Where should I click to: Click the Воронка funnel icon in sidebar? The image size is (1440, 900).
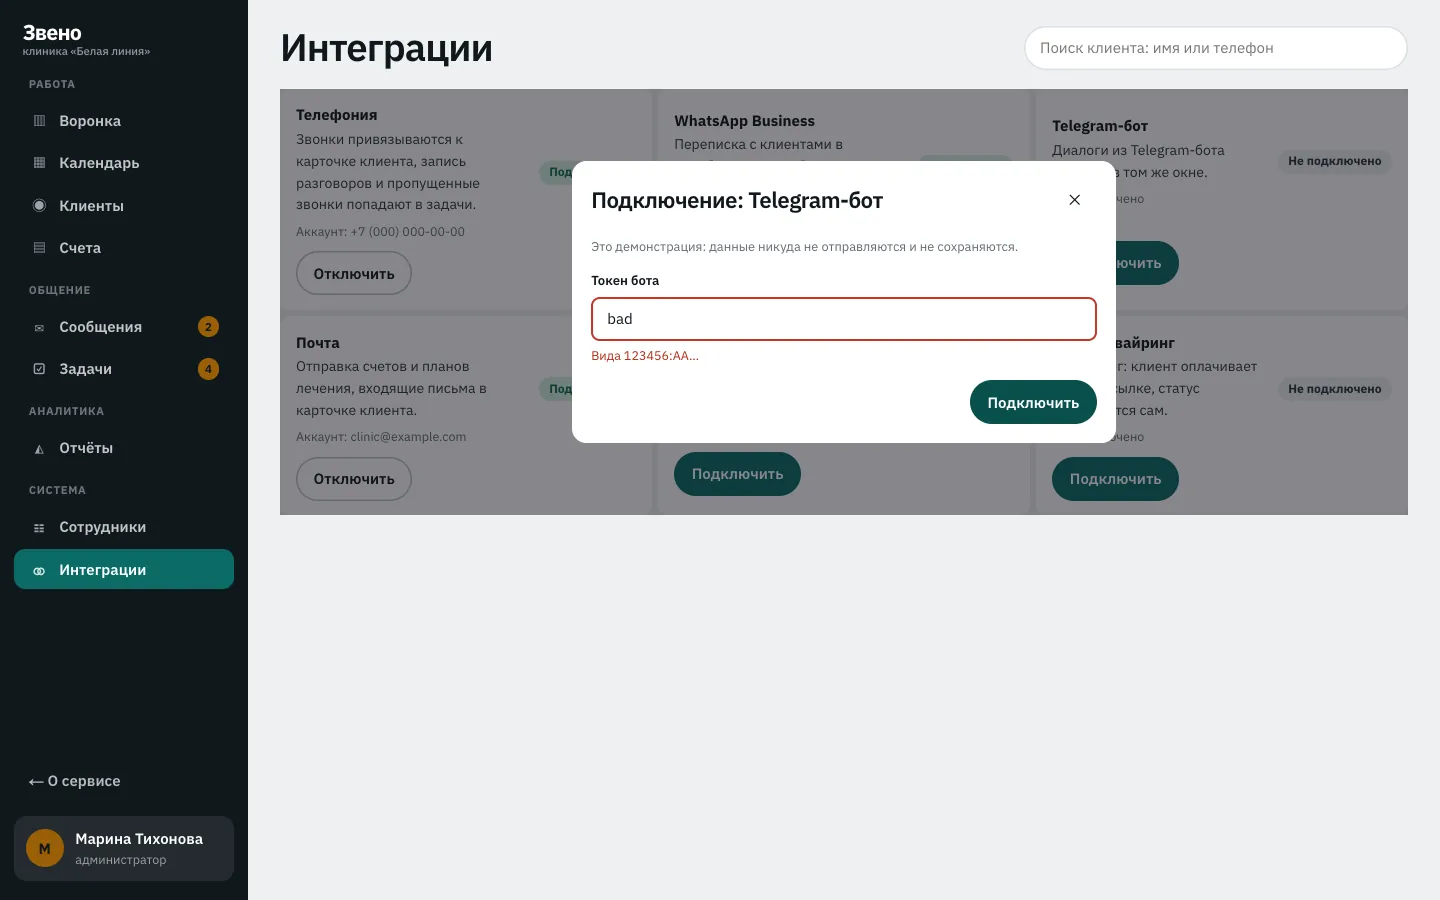pos(39,121)
